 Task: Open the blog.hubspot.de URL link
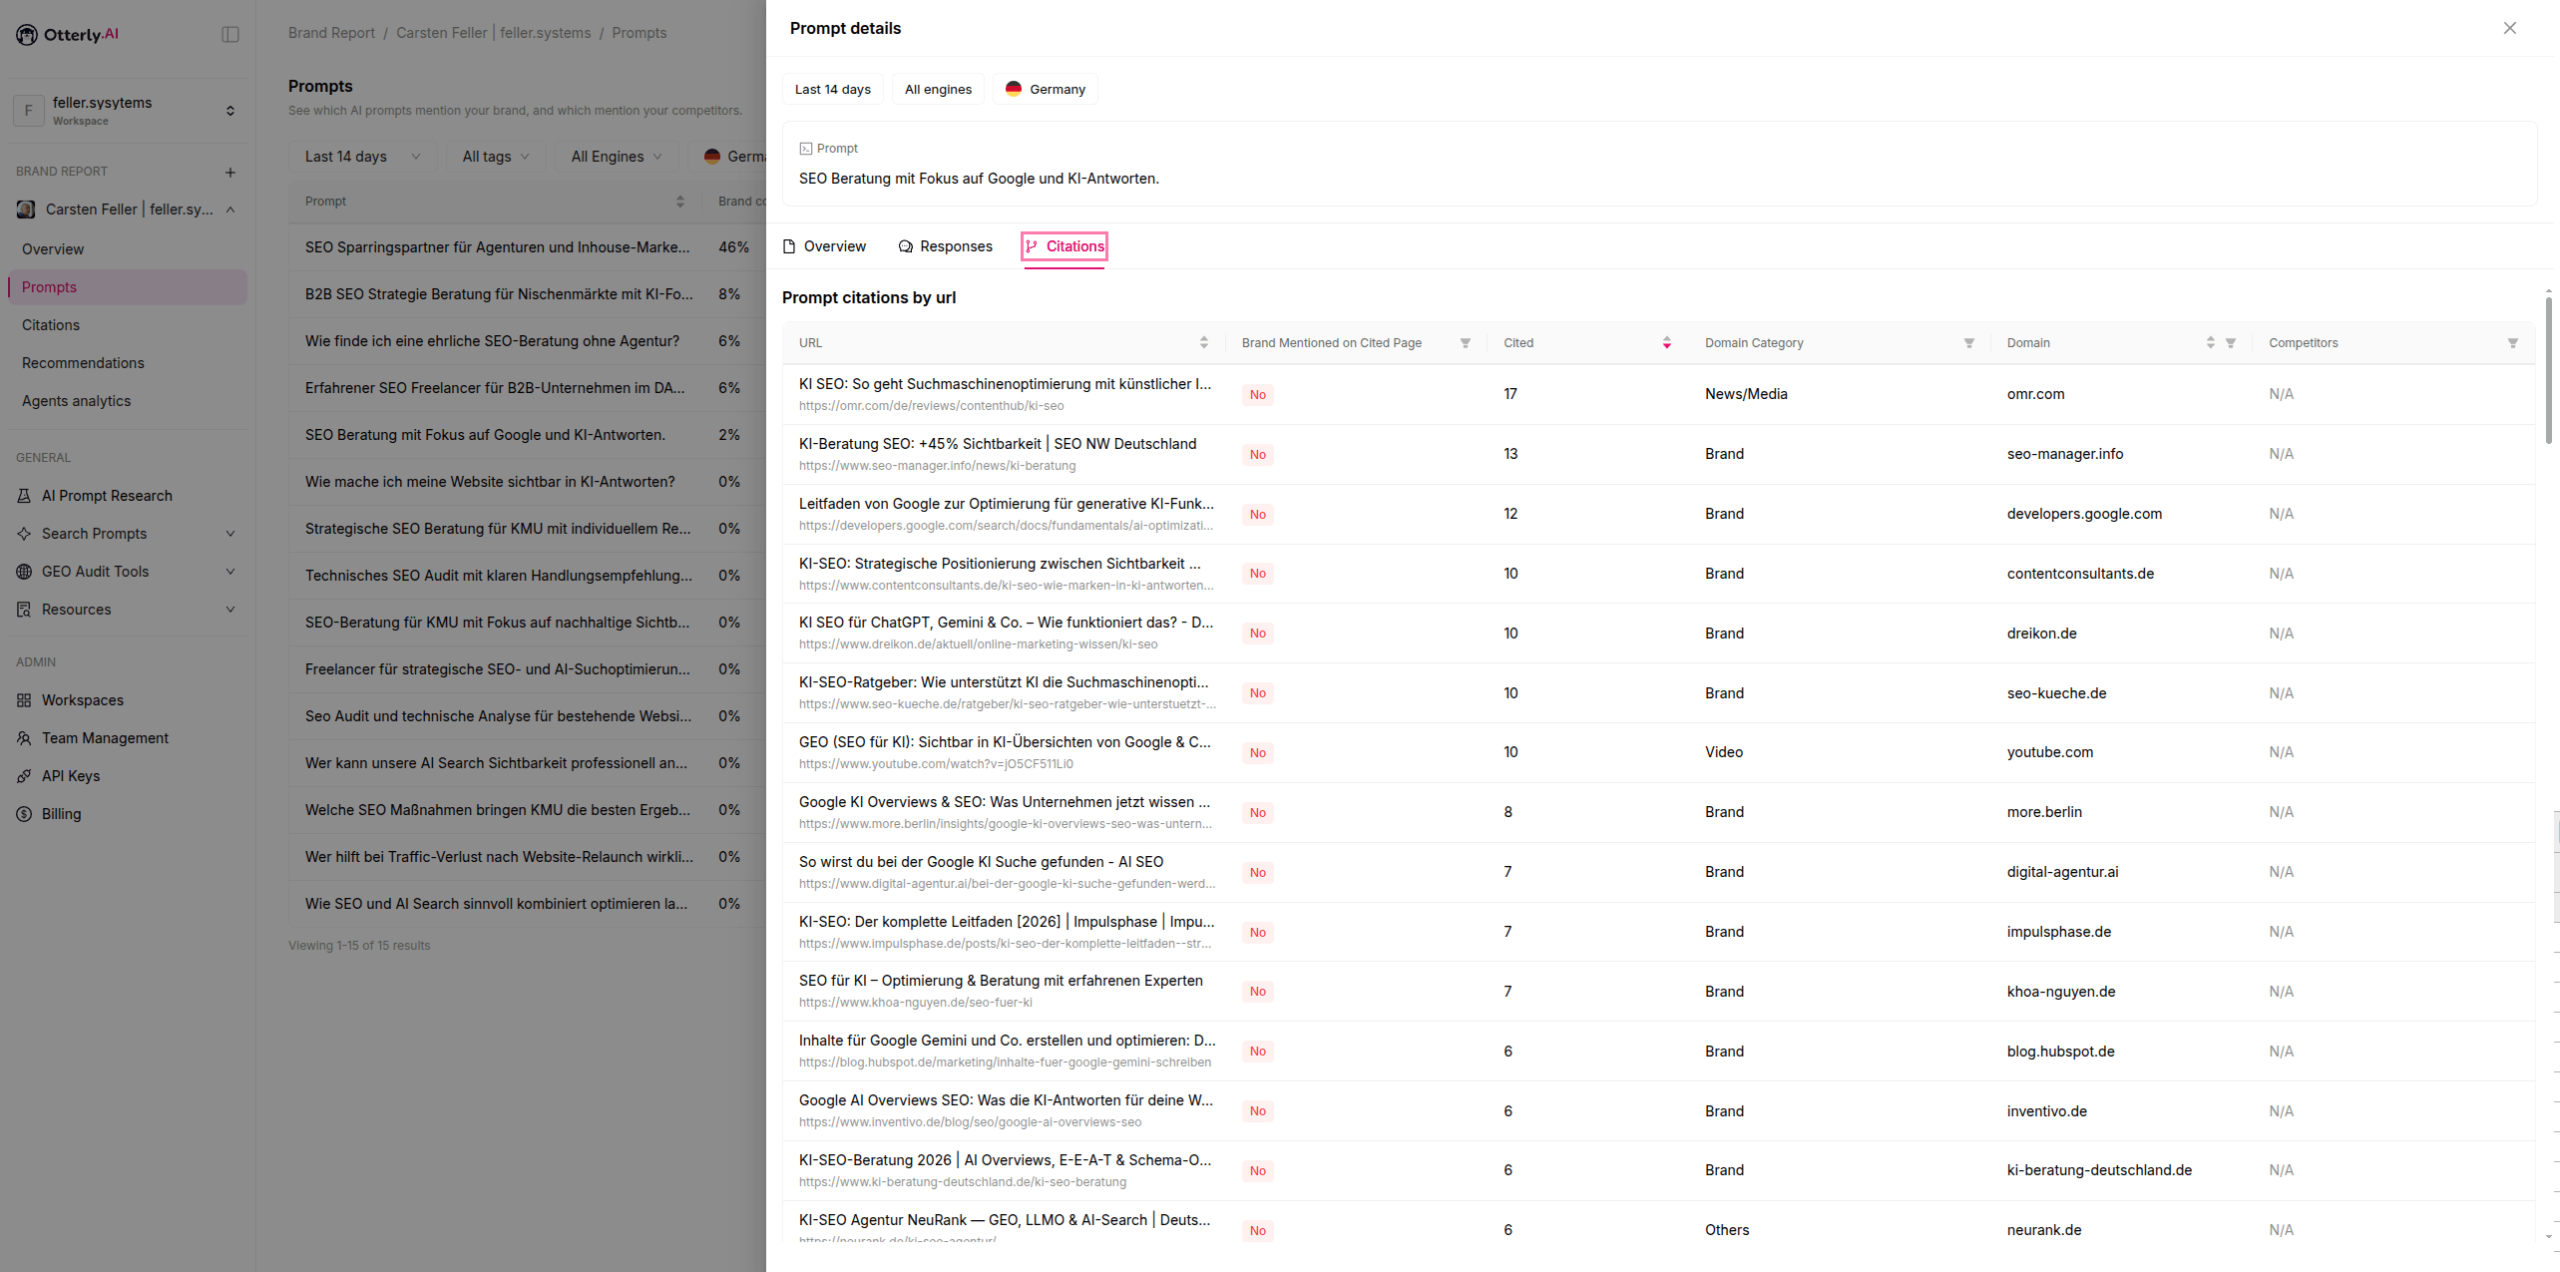[1005, 1063]
